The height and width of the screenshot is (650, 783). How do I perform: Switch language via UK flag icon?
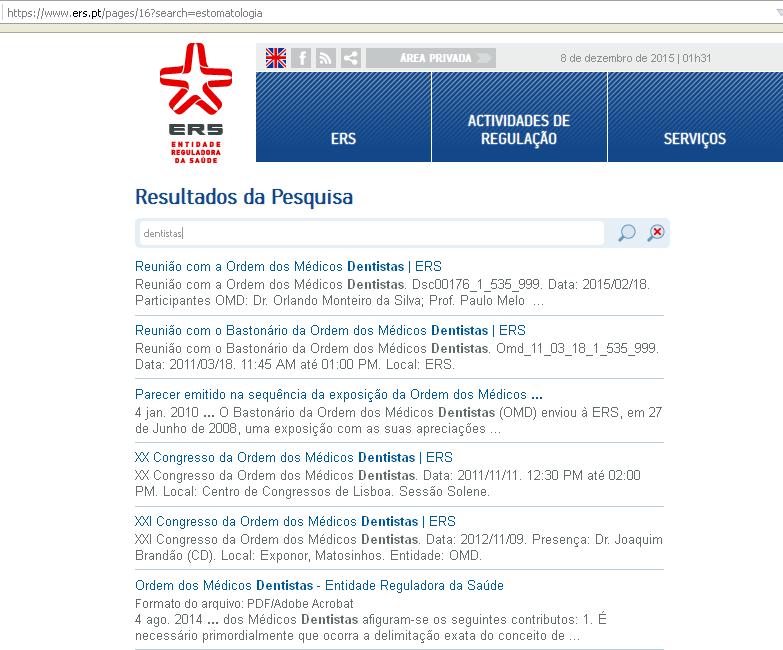pos(276,58)
